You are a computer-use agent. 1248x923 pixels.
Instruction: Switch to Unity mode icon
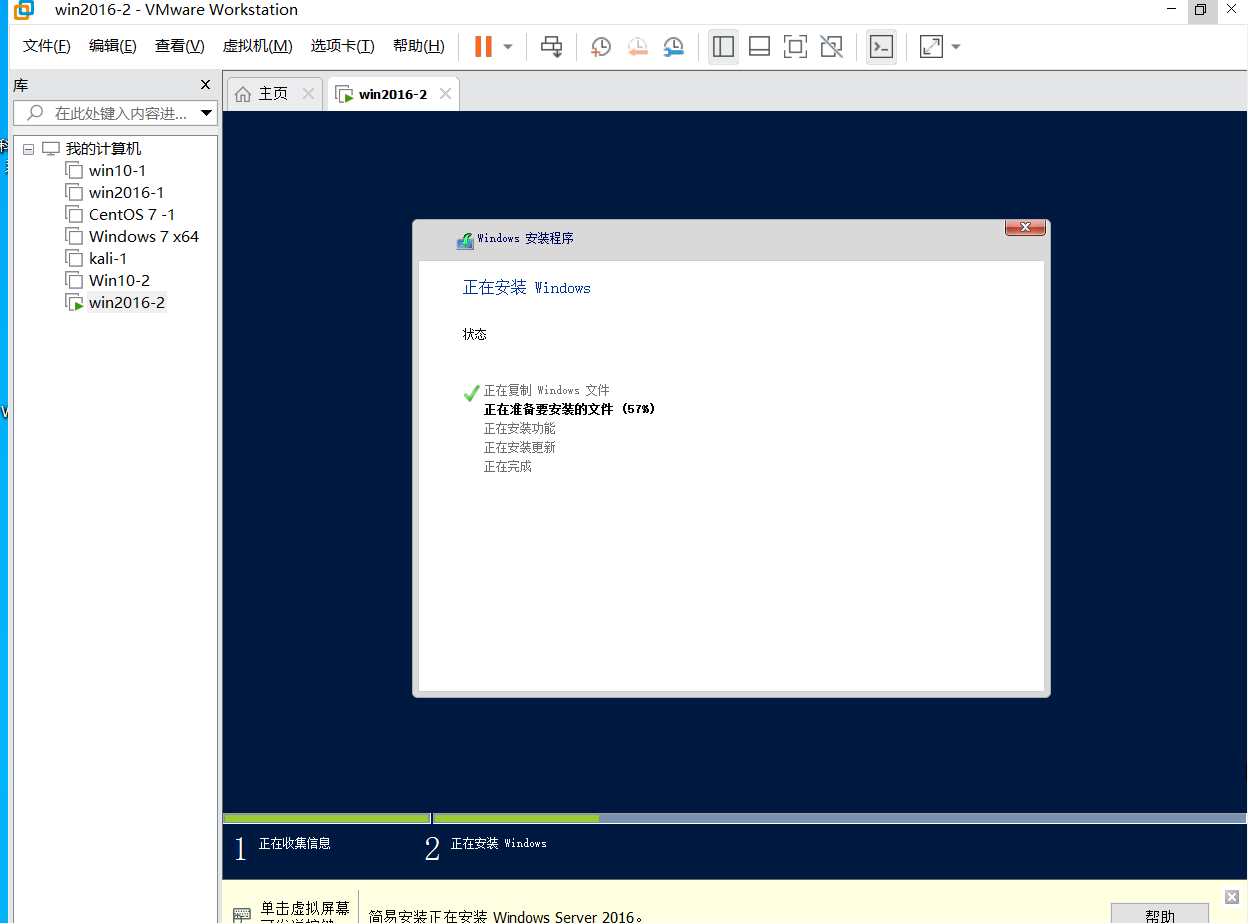[831, 46]
